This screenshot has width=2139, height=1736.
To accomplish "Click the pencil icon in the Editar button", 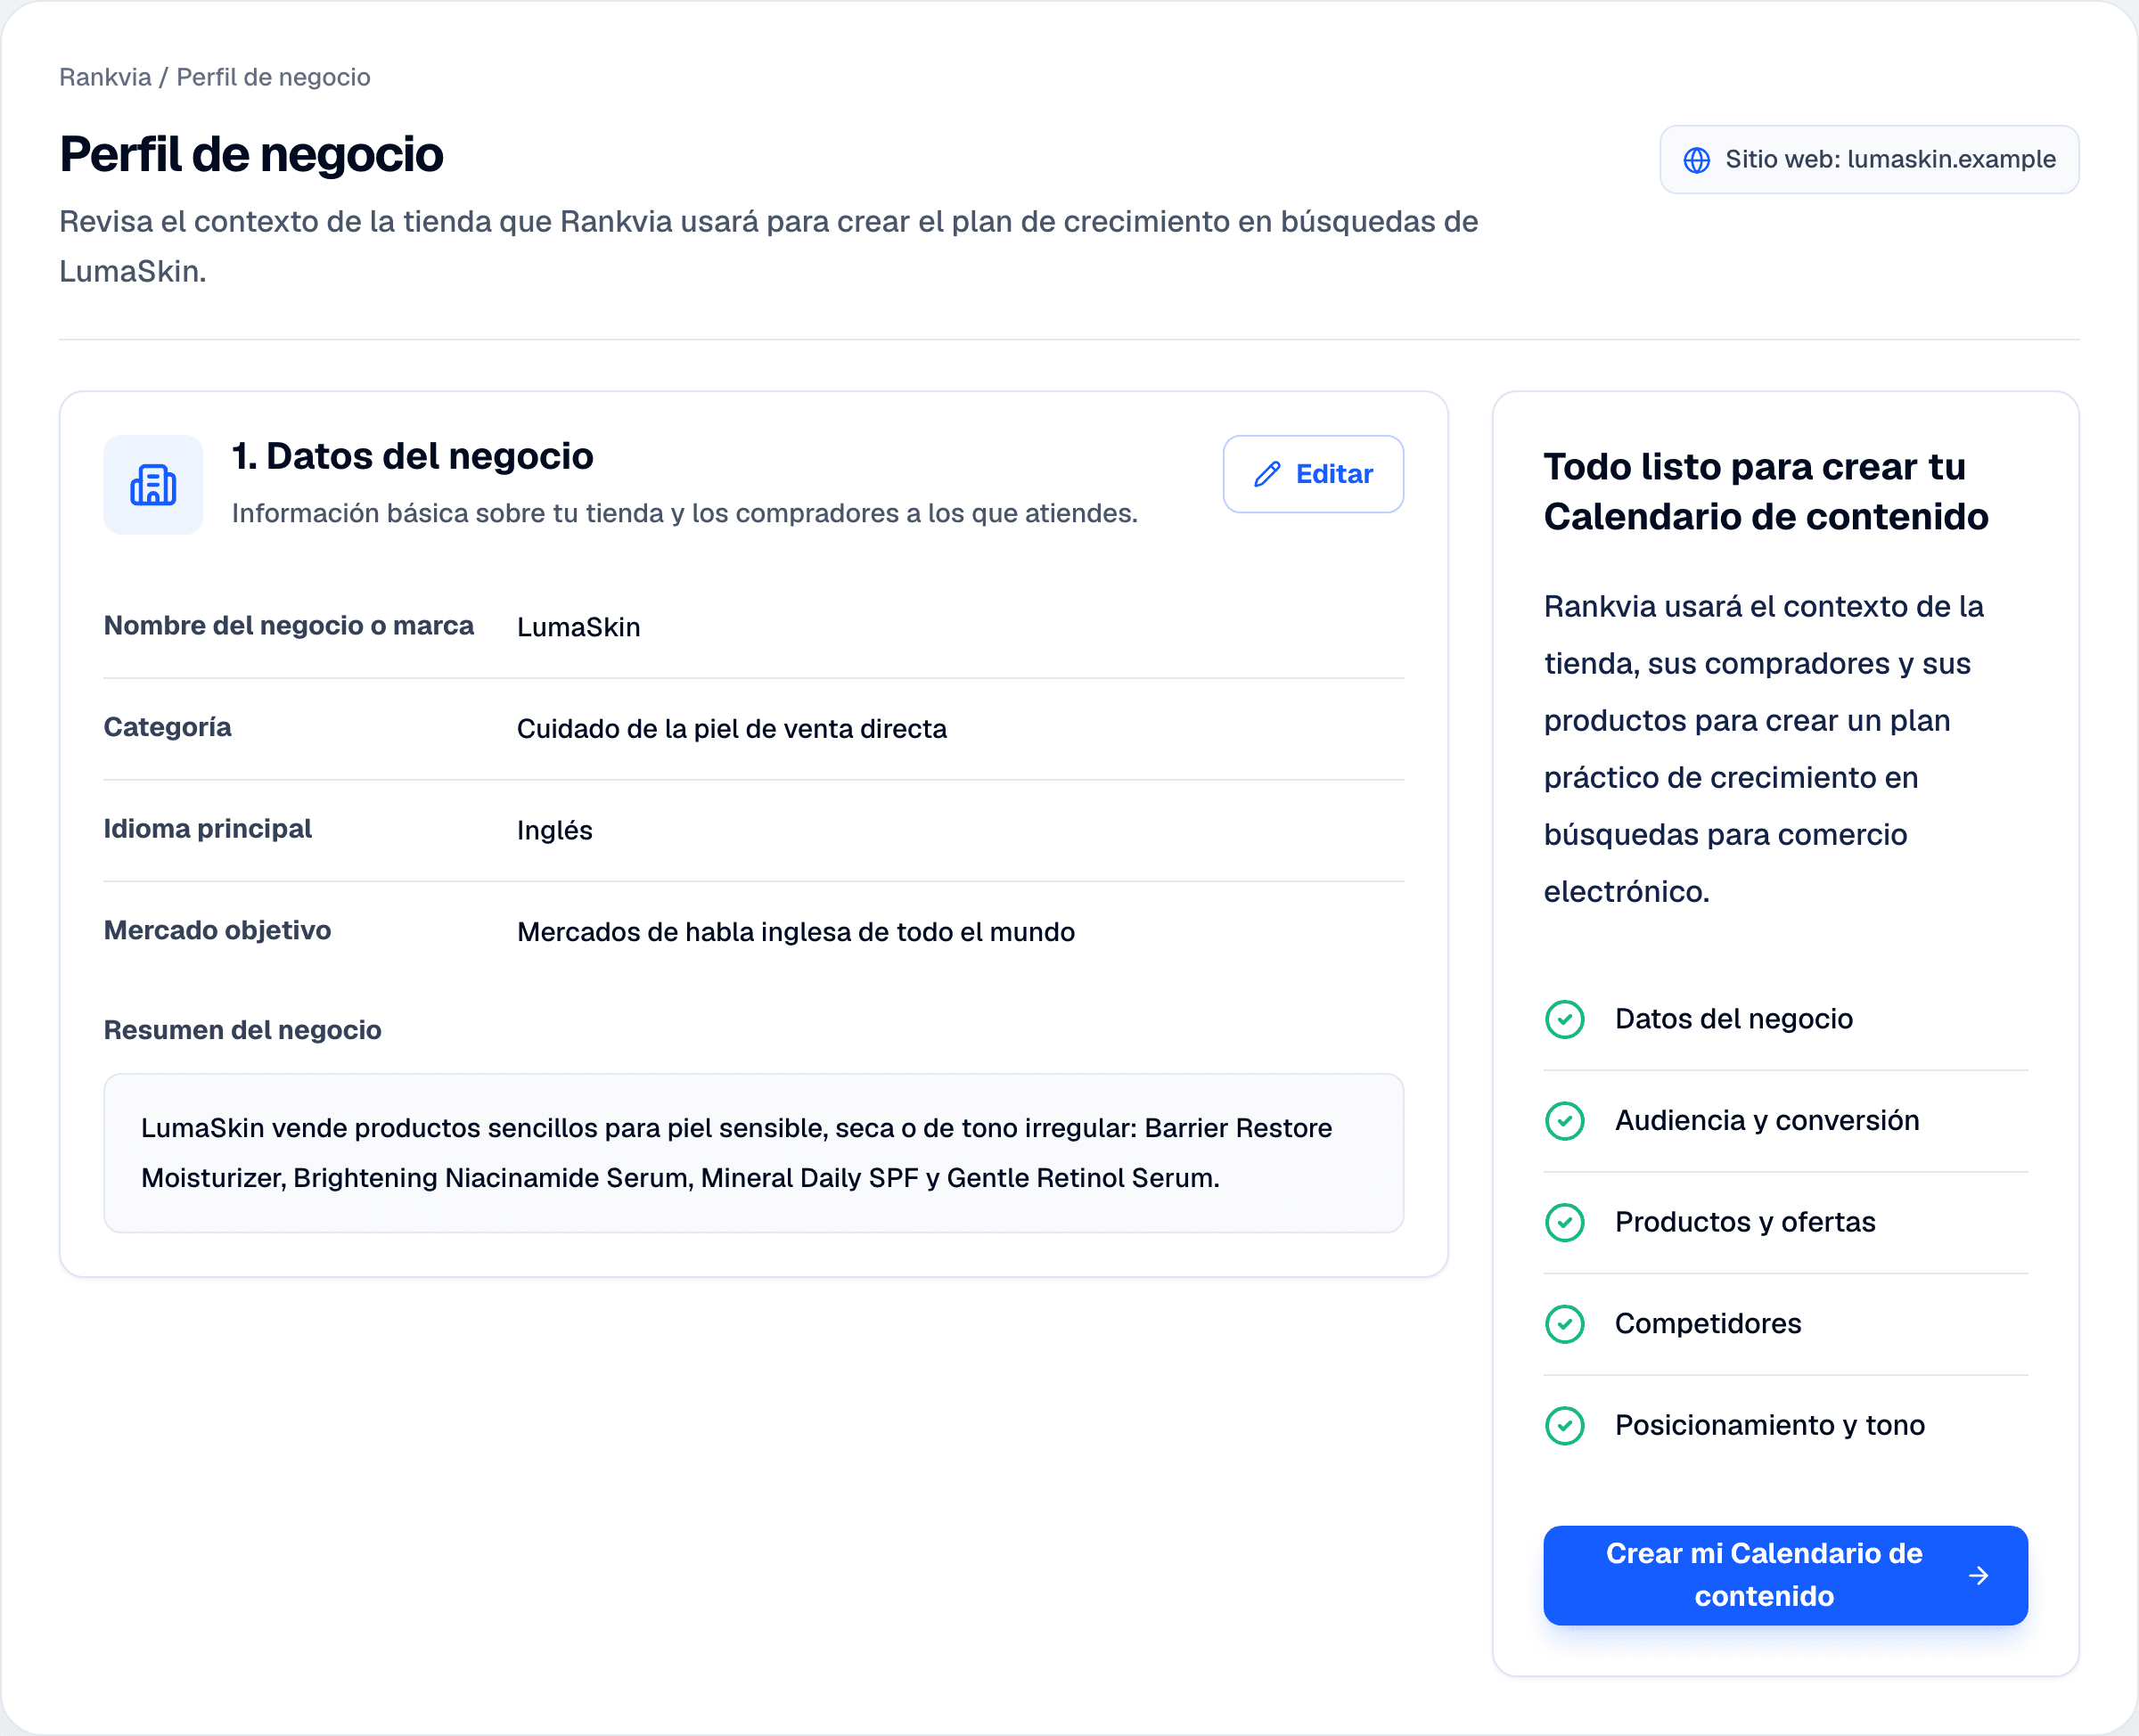I will pos(1267,474).
